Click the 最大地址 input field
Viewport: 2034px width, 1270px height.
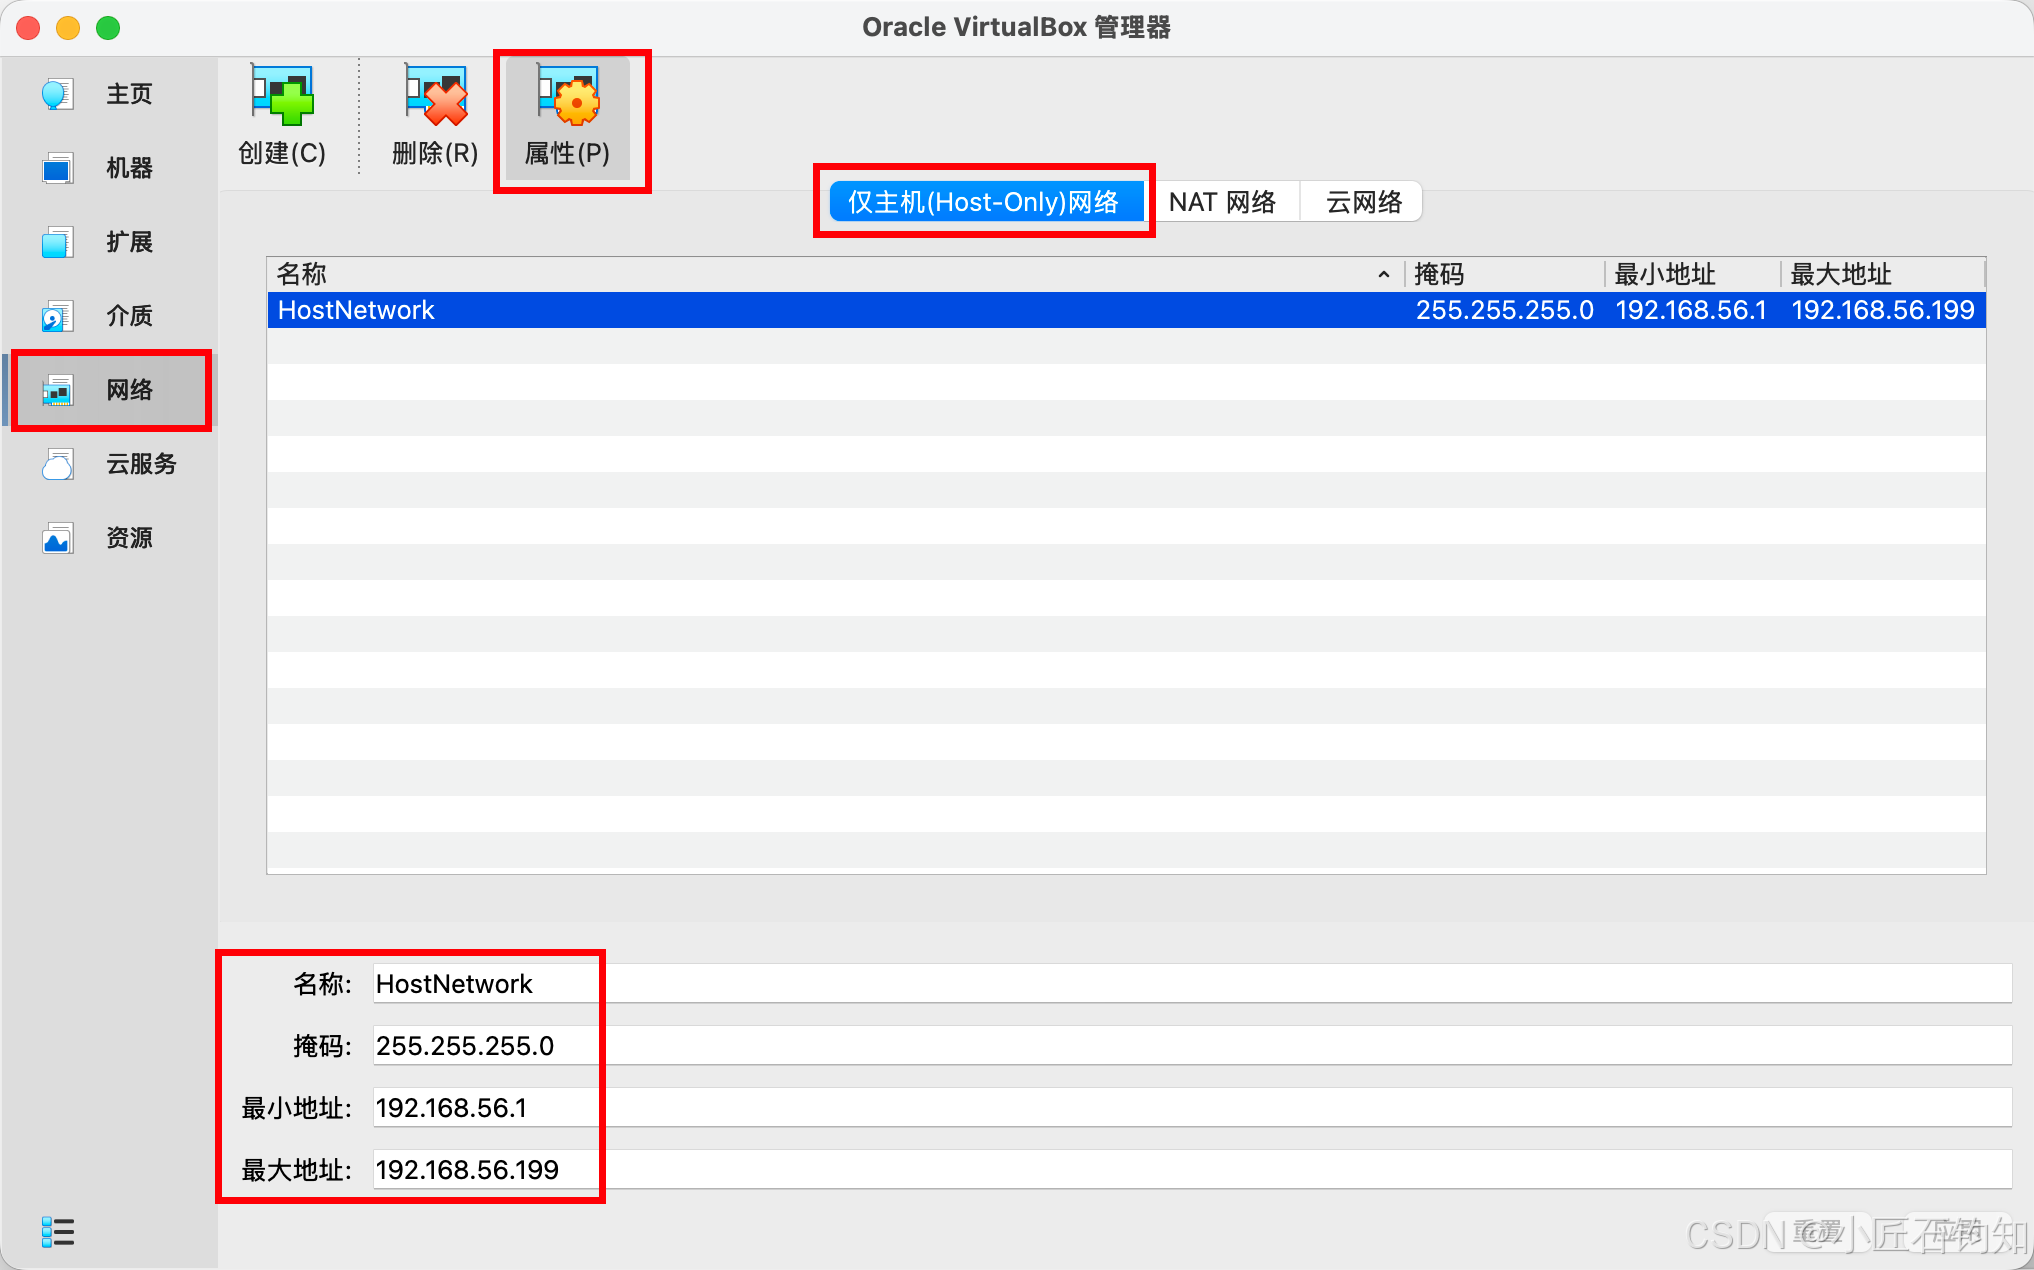(x=1192, y=1170)
